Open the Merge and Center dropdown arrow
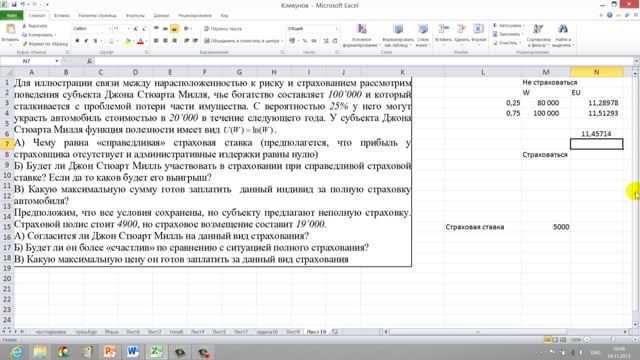Viewport: 640px width, 360px height. coord(282,41)
